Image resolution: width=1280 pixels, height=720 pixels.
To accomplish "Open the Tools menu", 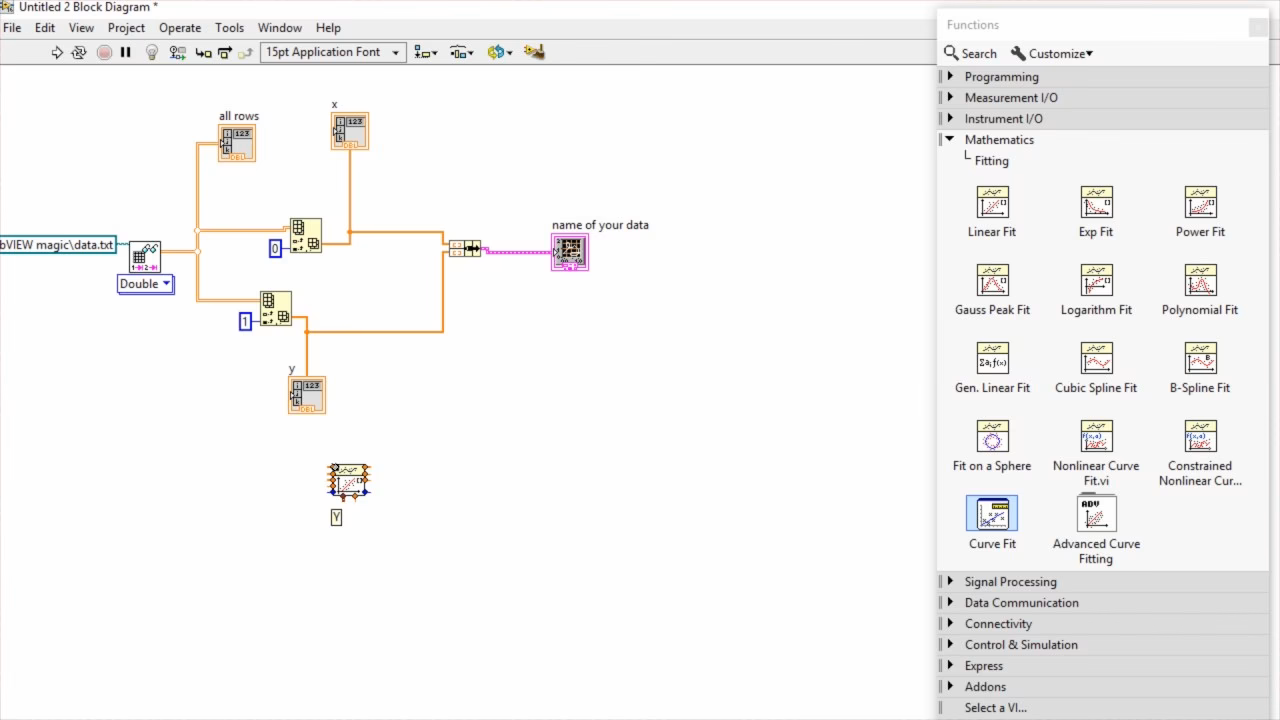I will coord(229,27).
